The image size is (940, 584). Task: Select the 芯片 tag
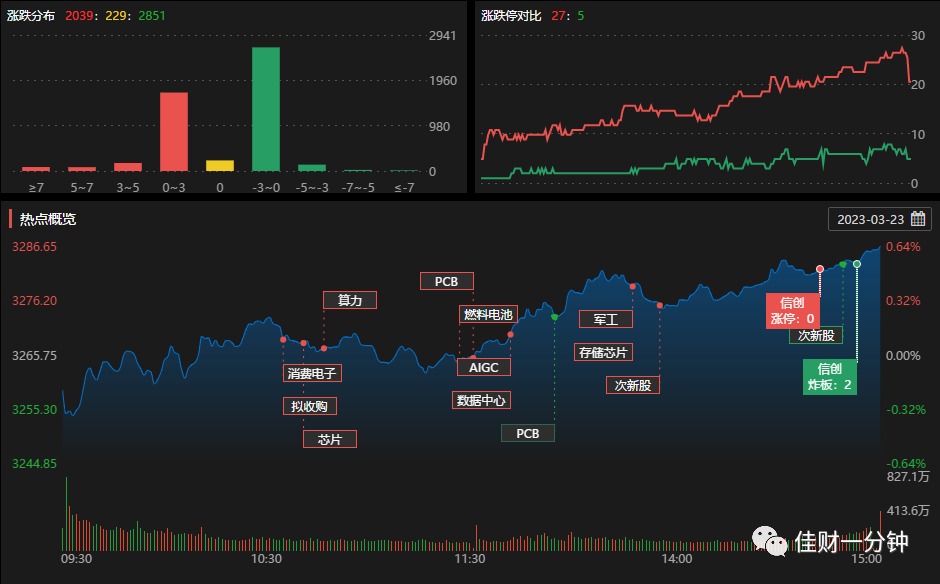330,439
